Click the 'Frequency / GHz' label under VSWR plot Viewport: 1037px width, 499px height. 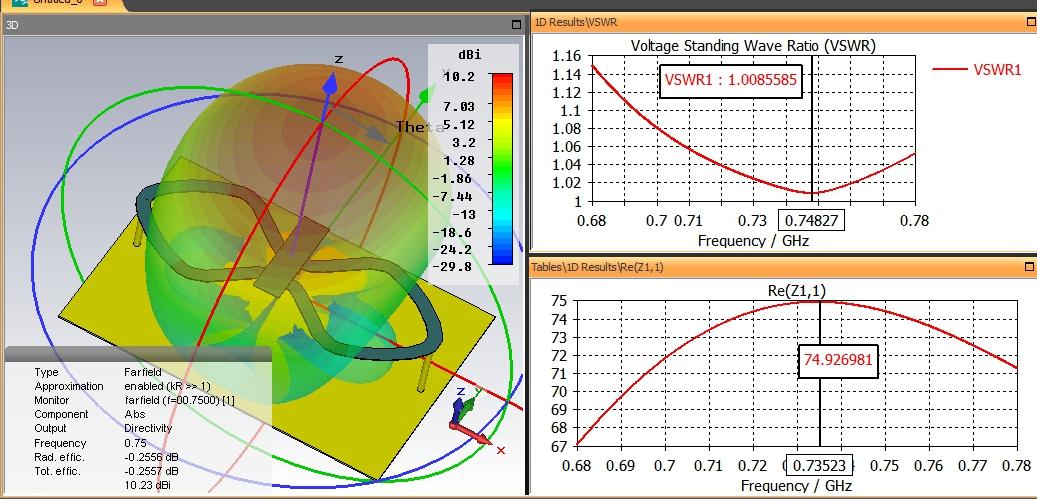coord(753,240)
